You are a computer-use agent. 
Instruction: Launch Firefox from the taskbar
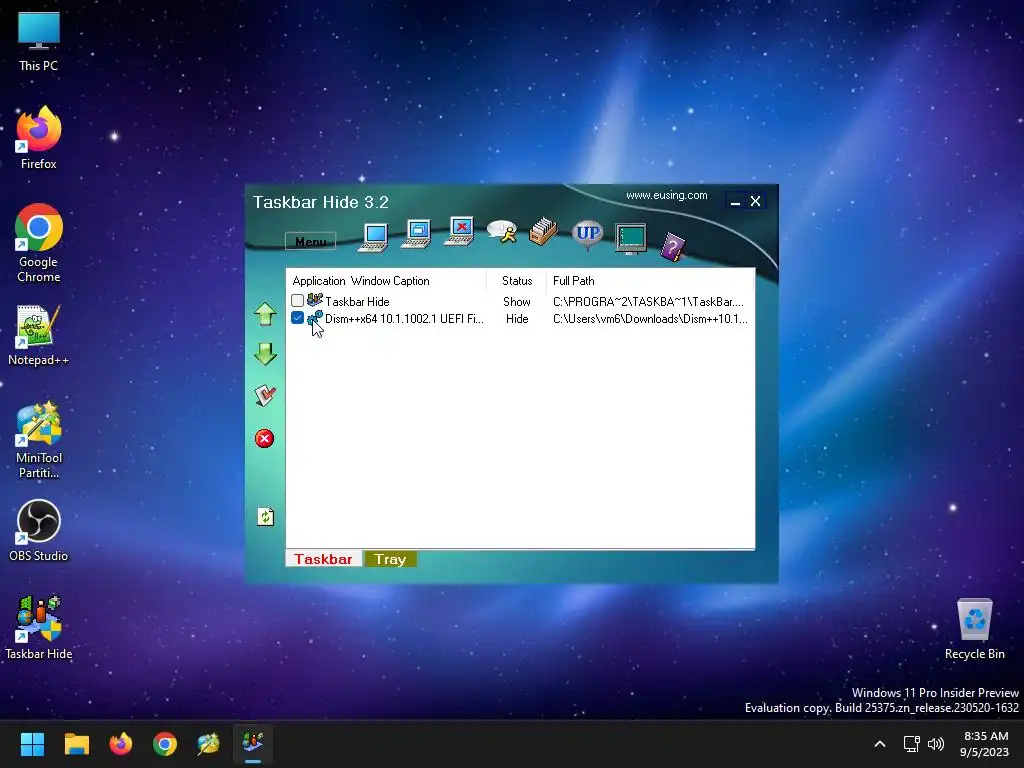[x=121, y=744]
